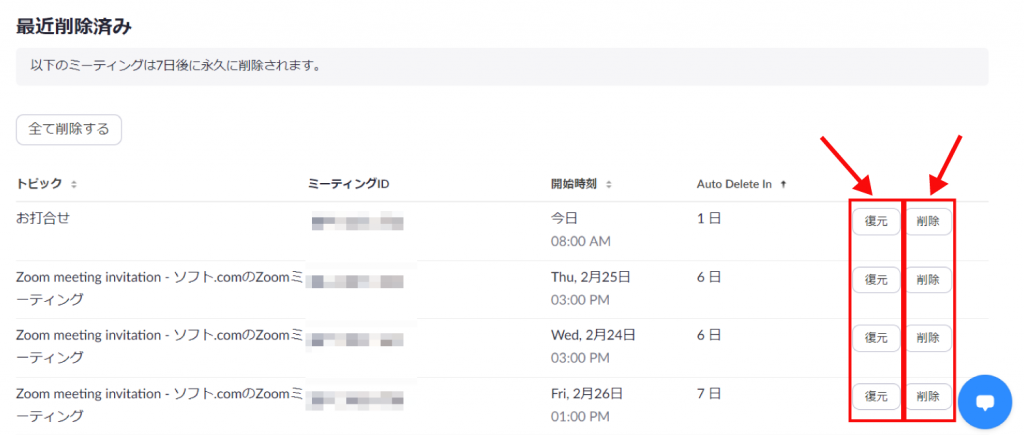Image resolution: width=1024 pixels, height=435 pixels.
Task: Restore the Fri 2月26日 meeting
Action: point(876,396)
